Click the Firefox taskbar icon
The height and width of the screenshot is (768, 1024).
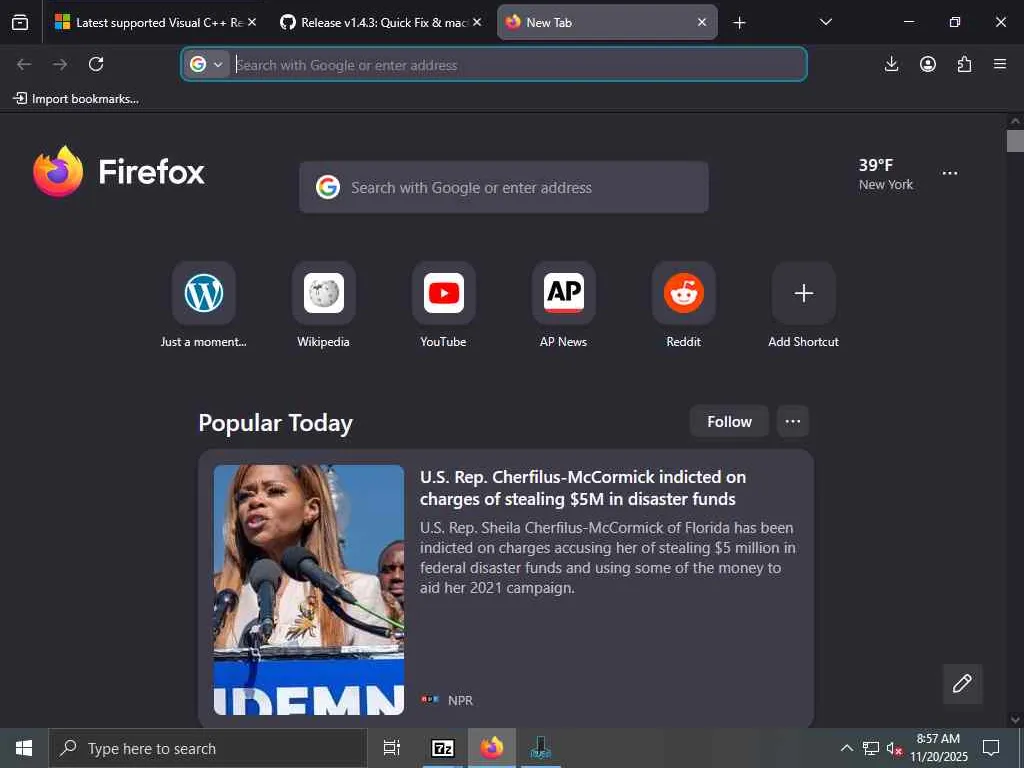492,748
